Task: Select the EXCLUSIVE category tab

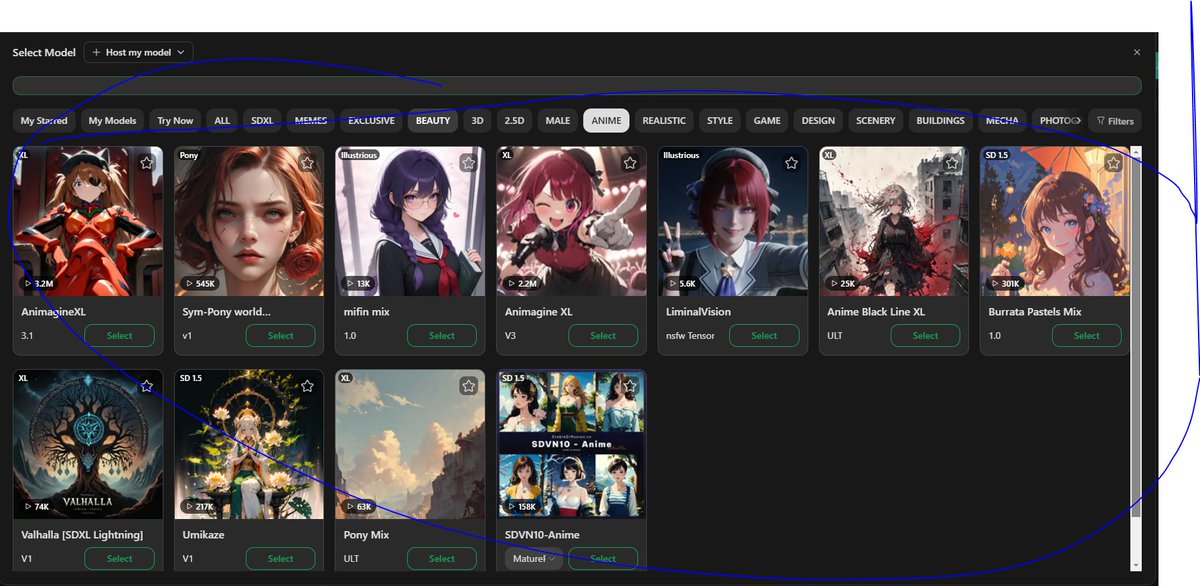Action: pyautogui.click(x=371, y=121)
